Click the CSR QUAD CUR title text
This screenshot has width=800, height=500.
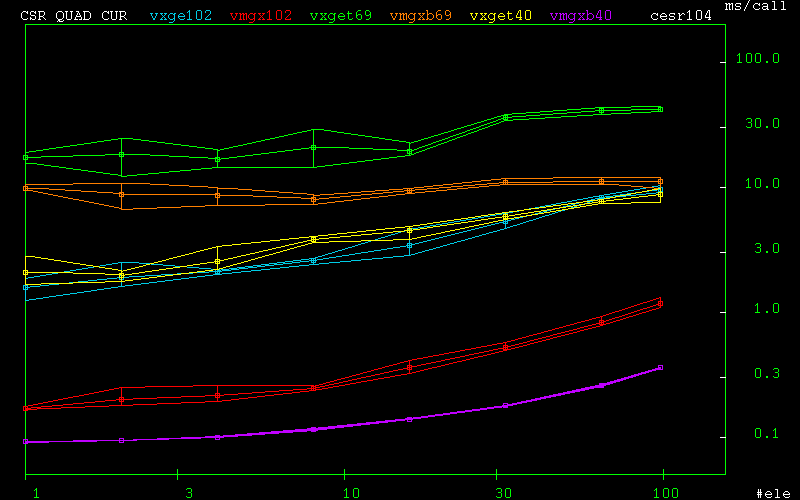[73, 15]
